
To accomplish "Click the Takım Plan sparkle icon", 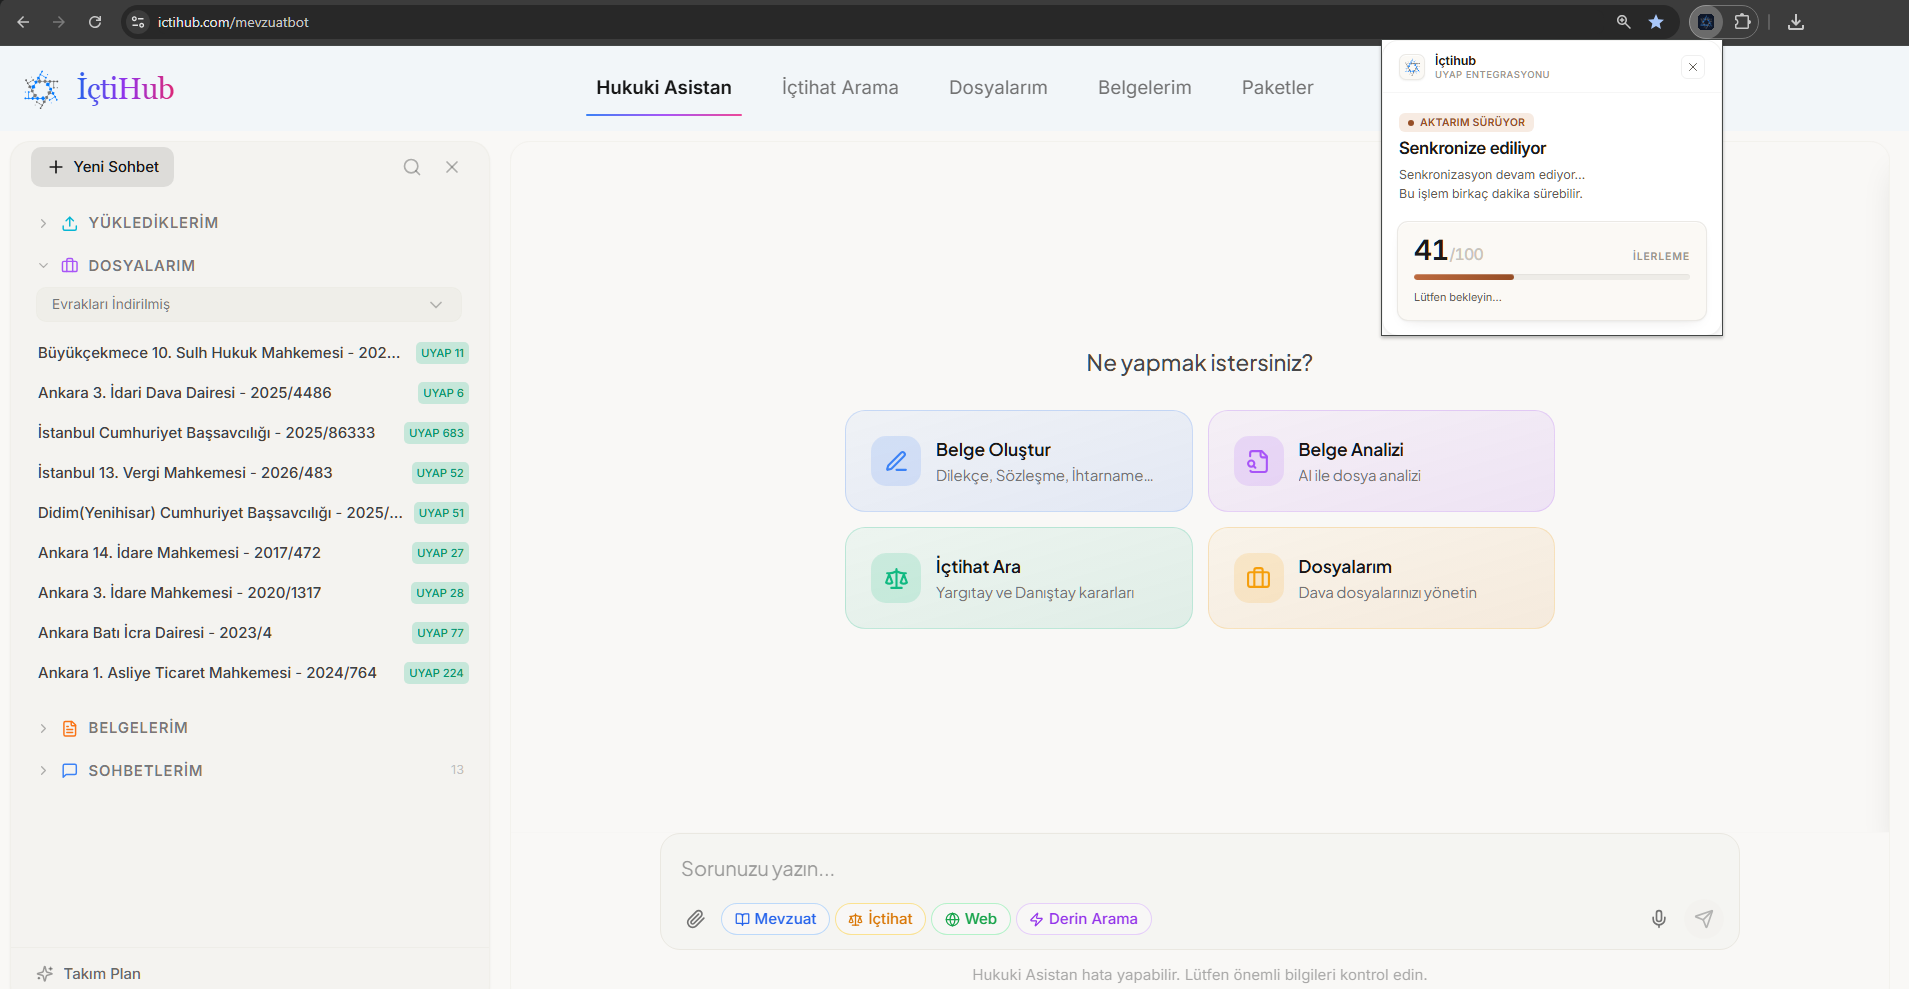I will 45,974.
